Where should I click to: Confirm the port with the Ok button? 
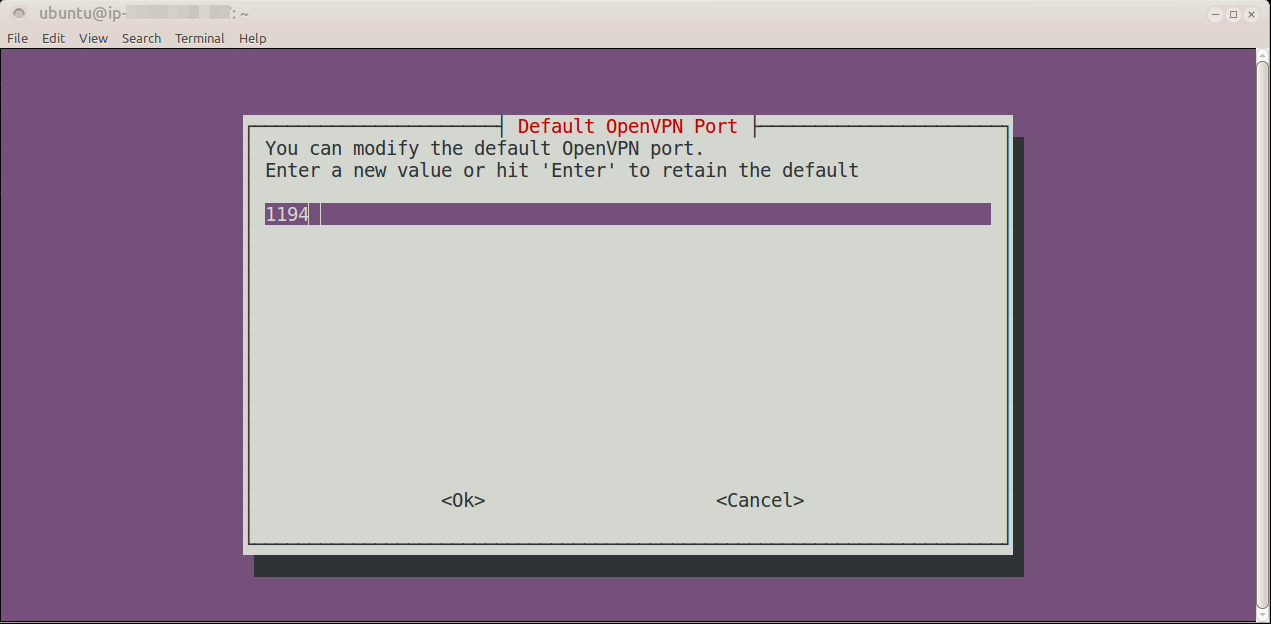(x=463, y=500)
